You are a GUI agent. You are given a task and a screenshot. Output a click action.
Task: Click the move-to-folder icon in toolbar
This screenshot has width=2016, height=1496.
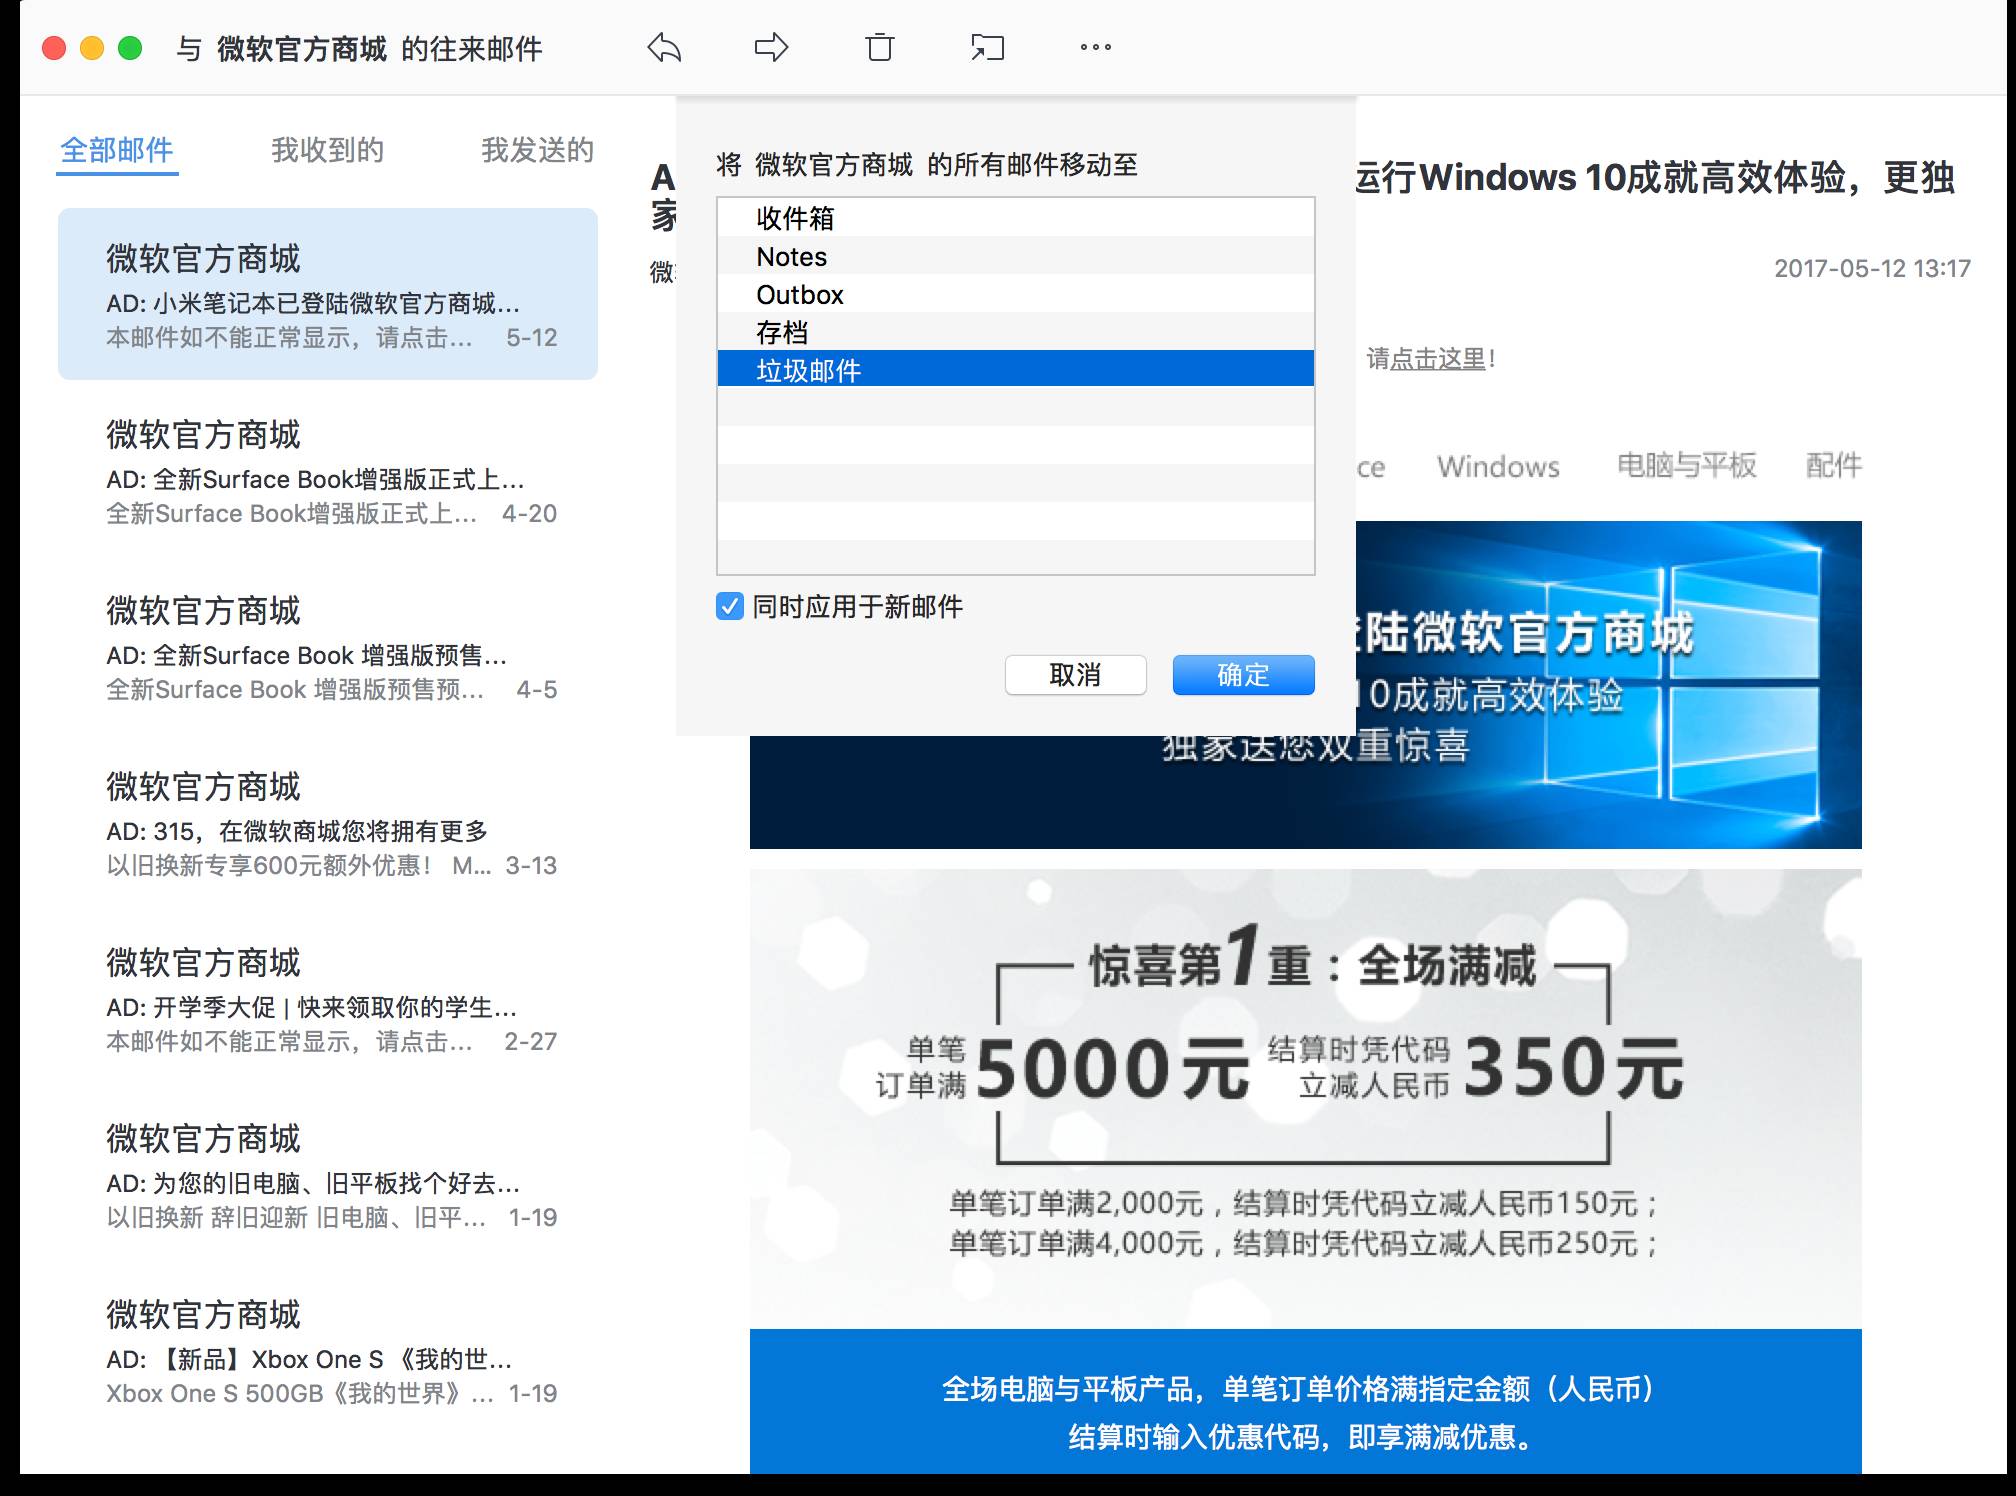(987, 47)
